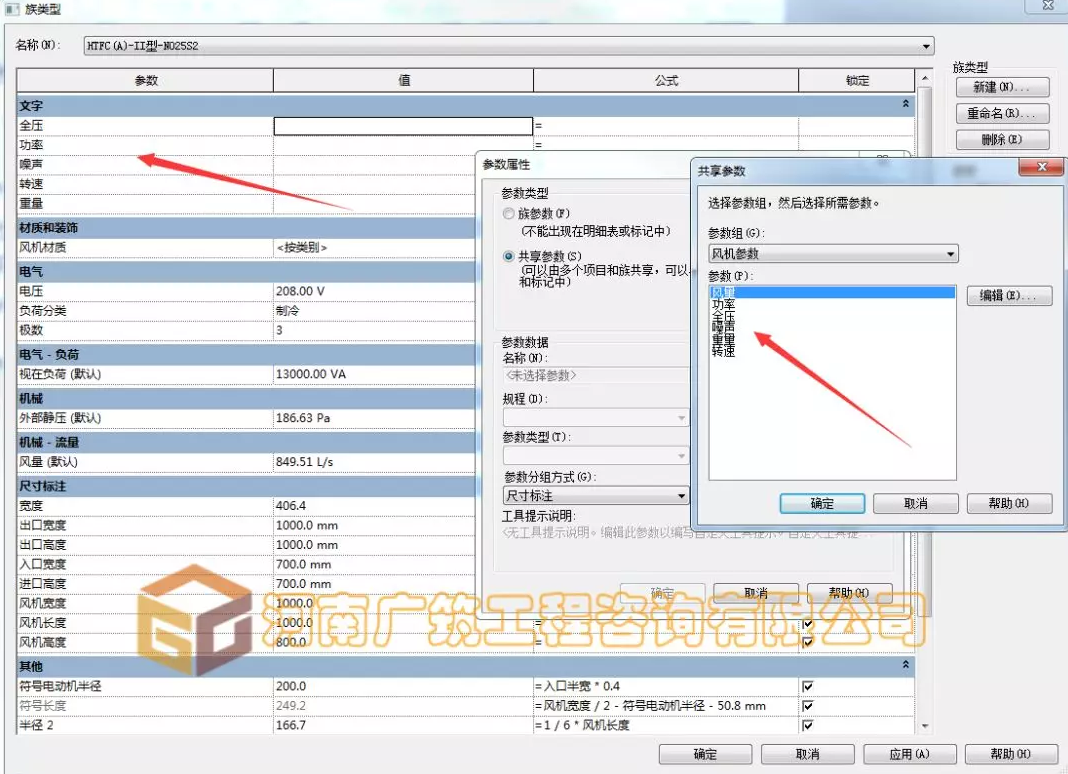This screenshot has height=774, width=1068.
Task: Click the 新建 family type button
Action: click(x=1002, y=87)
